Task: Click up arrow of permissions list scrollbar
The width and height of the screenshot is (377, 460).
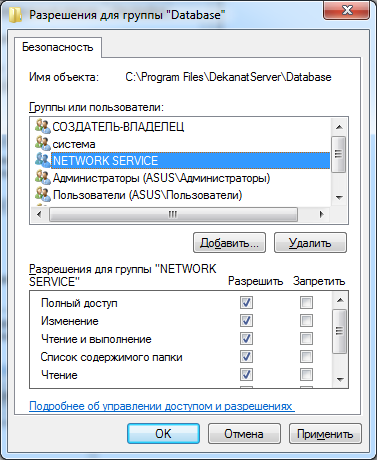Action: tap(340, 300)
